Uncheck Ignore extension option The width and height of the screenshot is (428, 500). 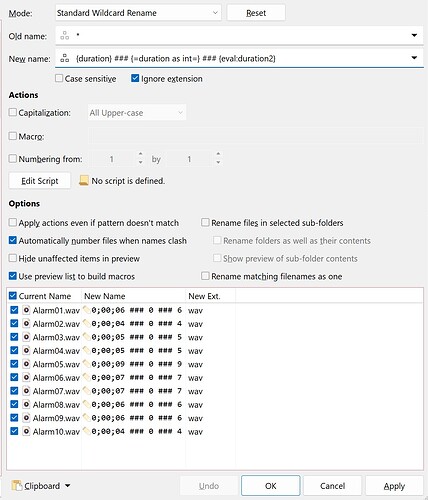click(x=135, y=78)
